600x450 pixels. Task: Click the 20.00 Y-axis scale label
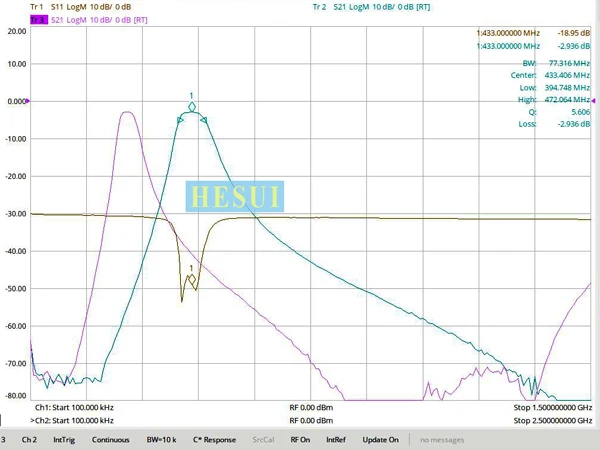[x=17, y=31]
